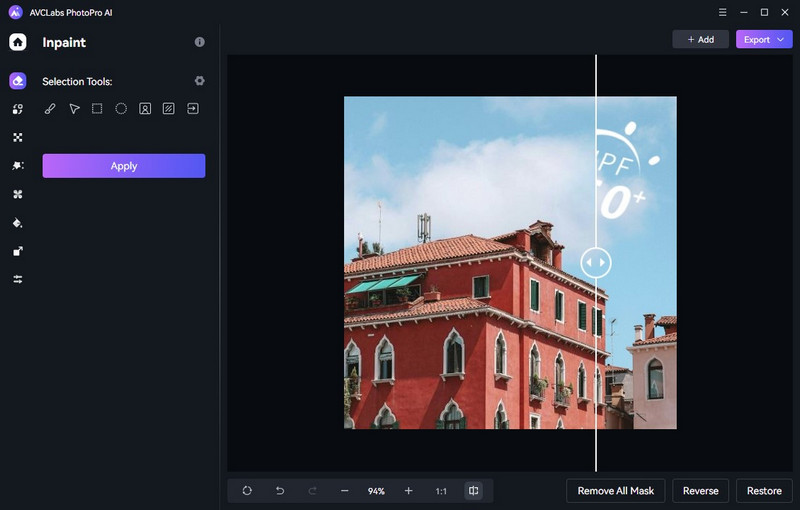Zoom out with the minus button
The height and width of the screenshot is (510, 800).
coord(344,491)
